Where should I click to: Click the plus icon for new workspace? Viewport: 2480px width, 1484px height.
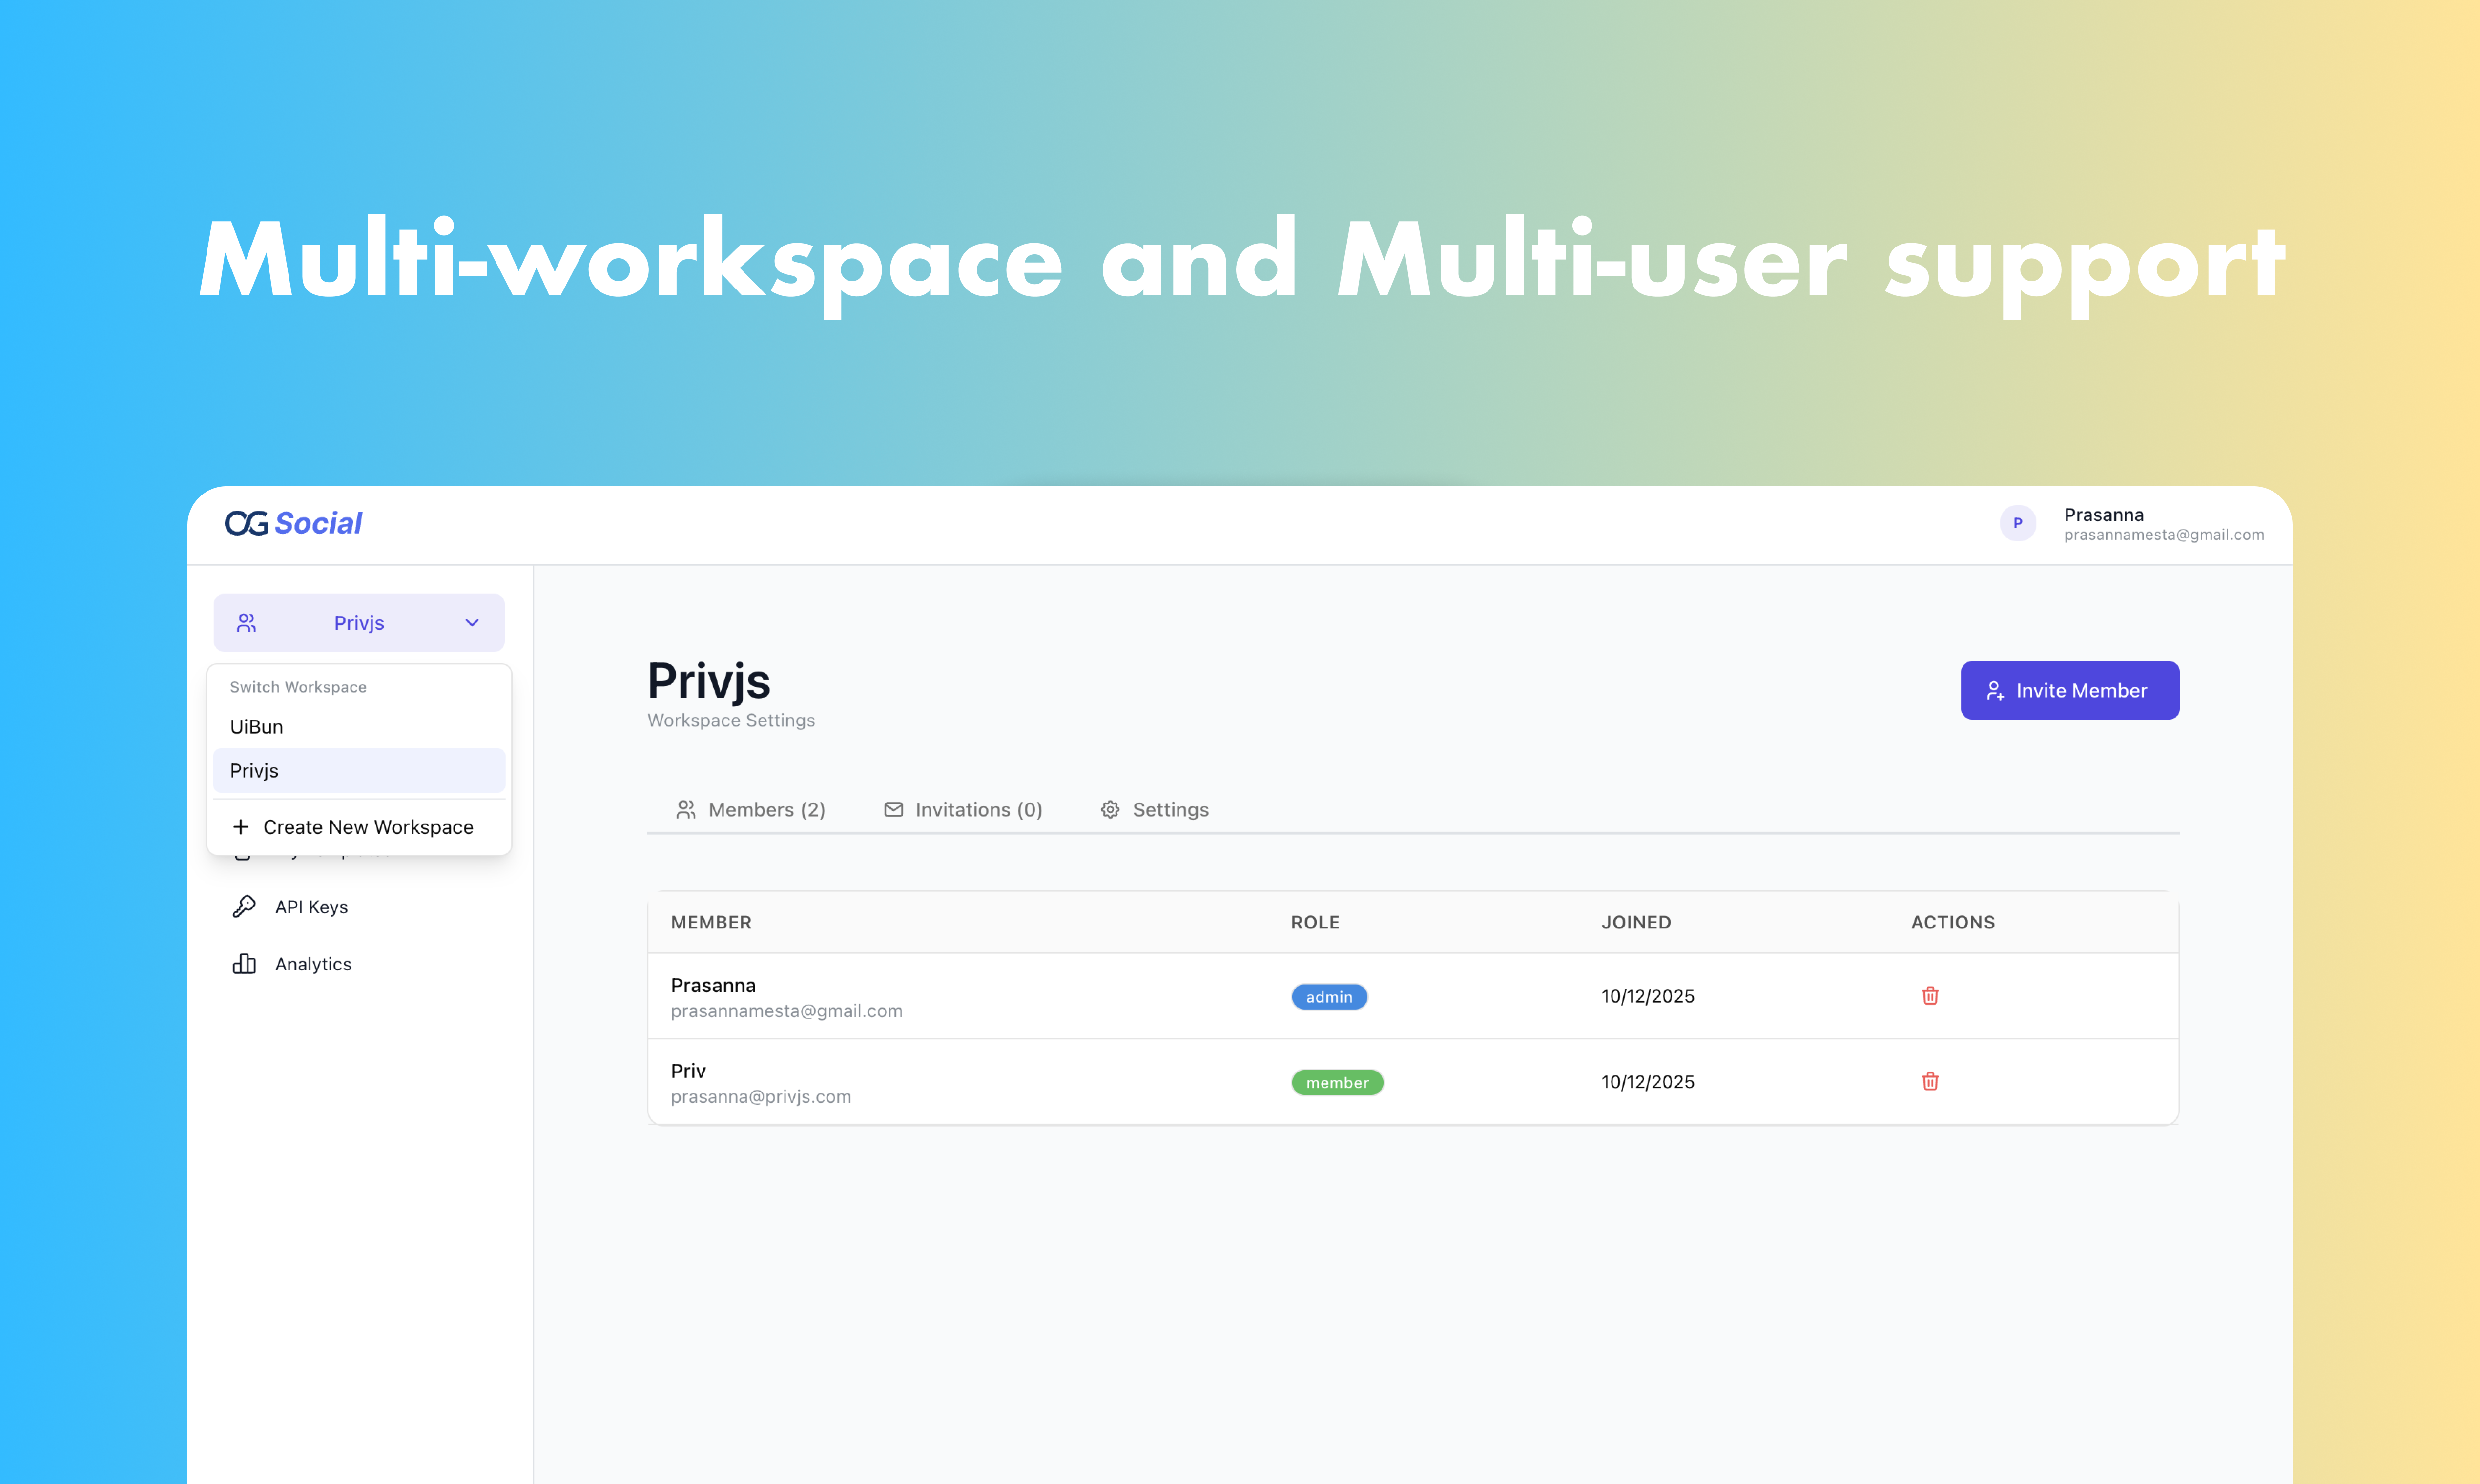pyautogui.click(x=240, y=827)
